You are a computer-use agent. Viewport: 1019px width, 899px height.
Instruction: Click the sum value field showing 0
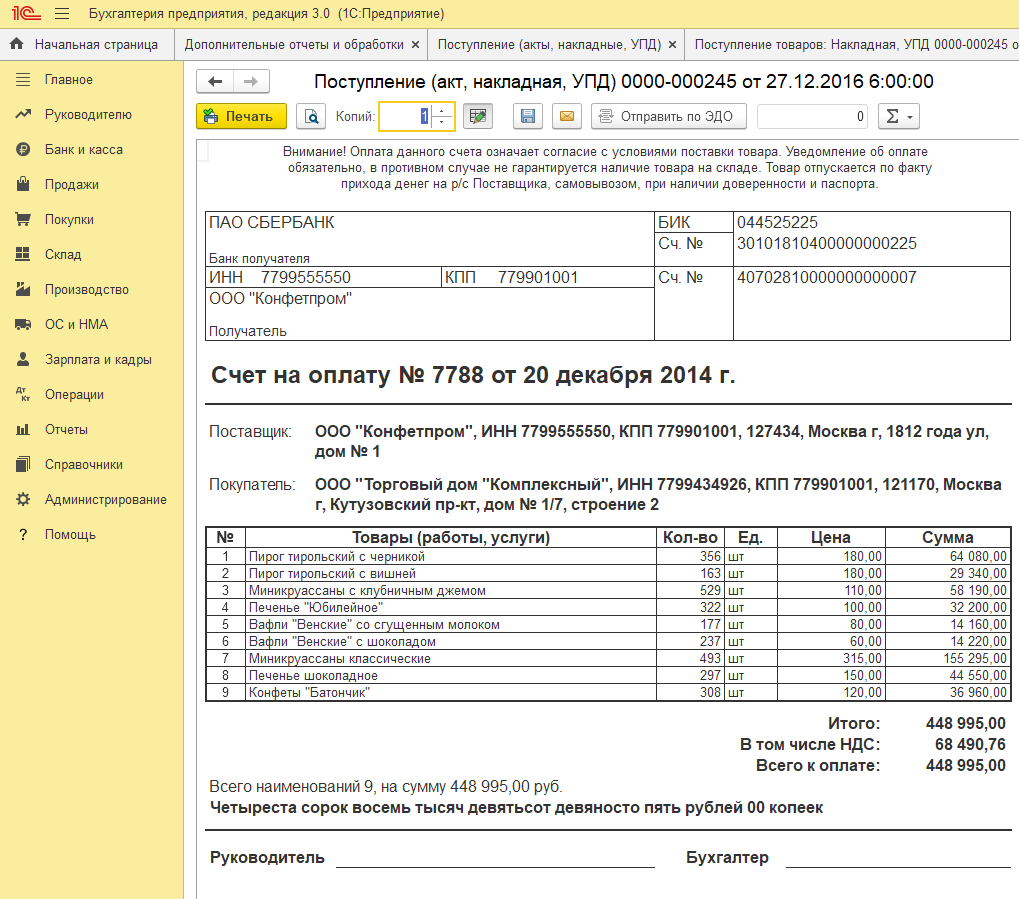pyautogui.click(x=812, y=116)
